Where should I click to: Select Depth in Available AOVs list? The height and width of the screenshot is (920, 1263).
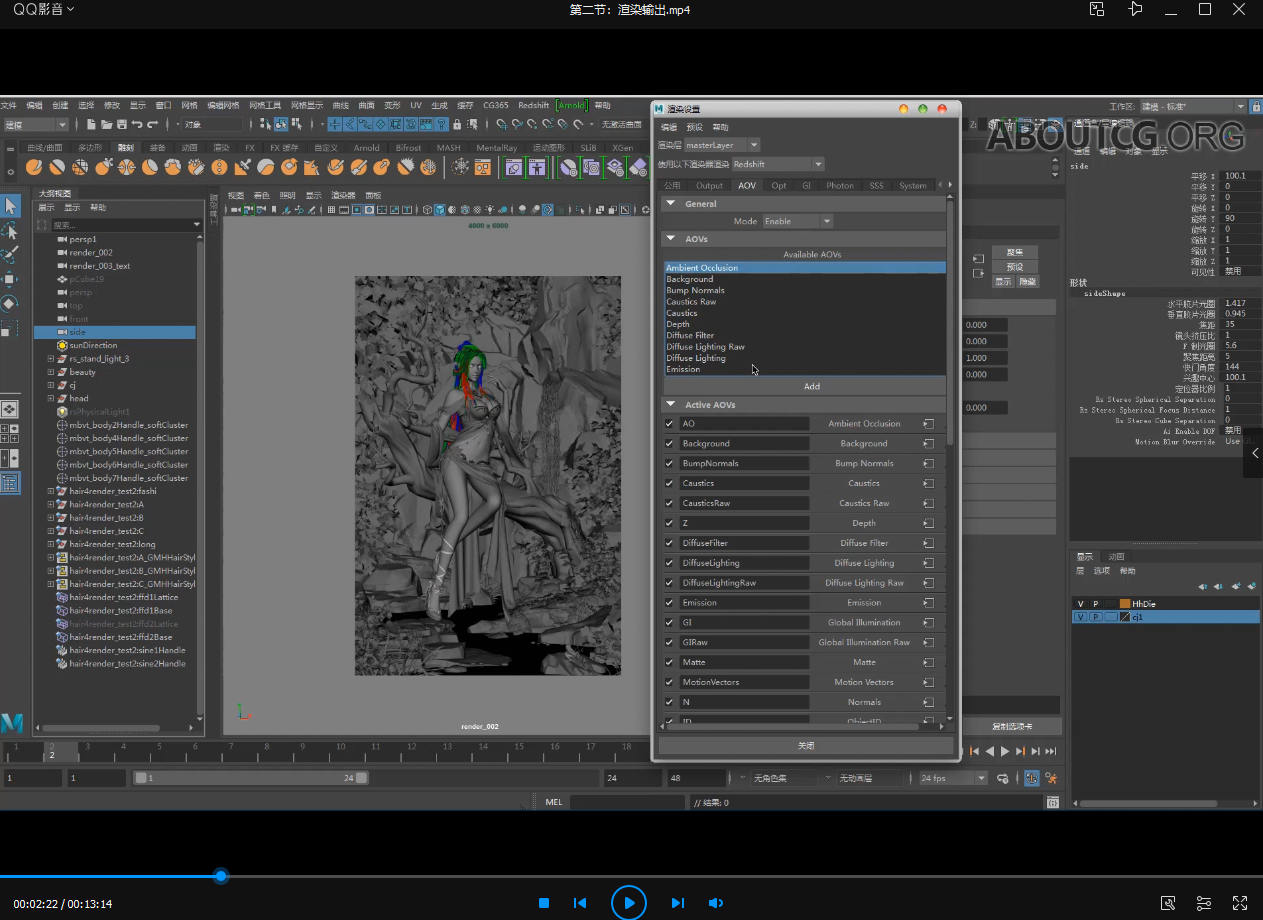click(678, 324)
